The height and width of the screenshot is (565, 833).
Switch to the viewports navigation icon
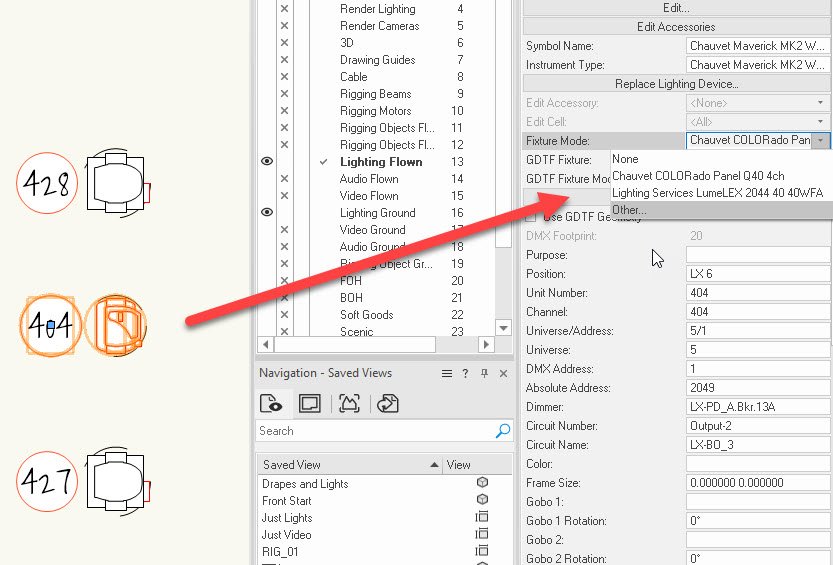[310, 404]
